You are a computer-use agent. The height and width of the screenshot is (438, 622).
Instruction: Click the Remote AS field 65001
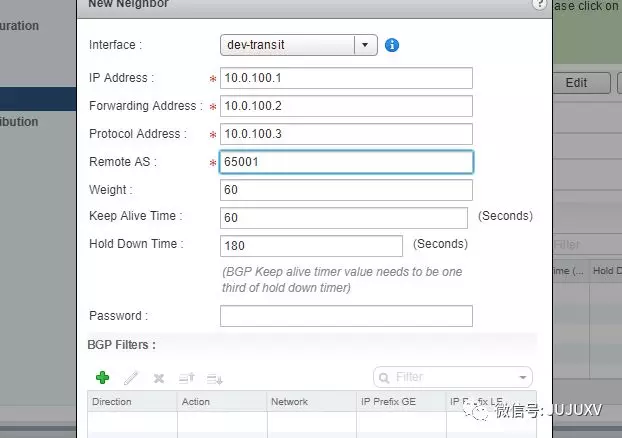coord(346,162)
